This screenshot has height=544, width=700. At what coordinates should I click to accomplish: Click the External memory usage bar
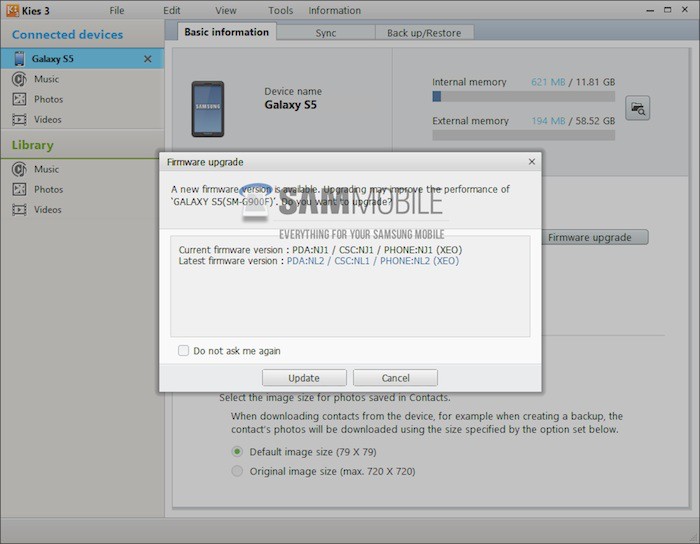pyautogui.click(x=524, y=135)
